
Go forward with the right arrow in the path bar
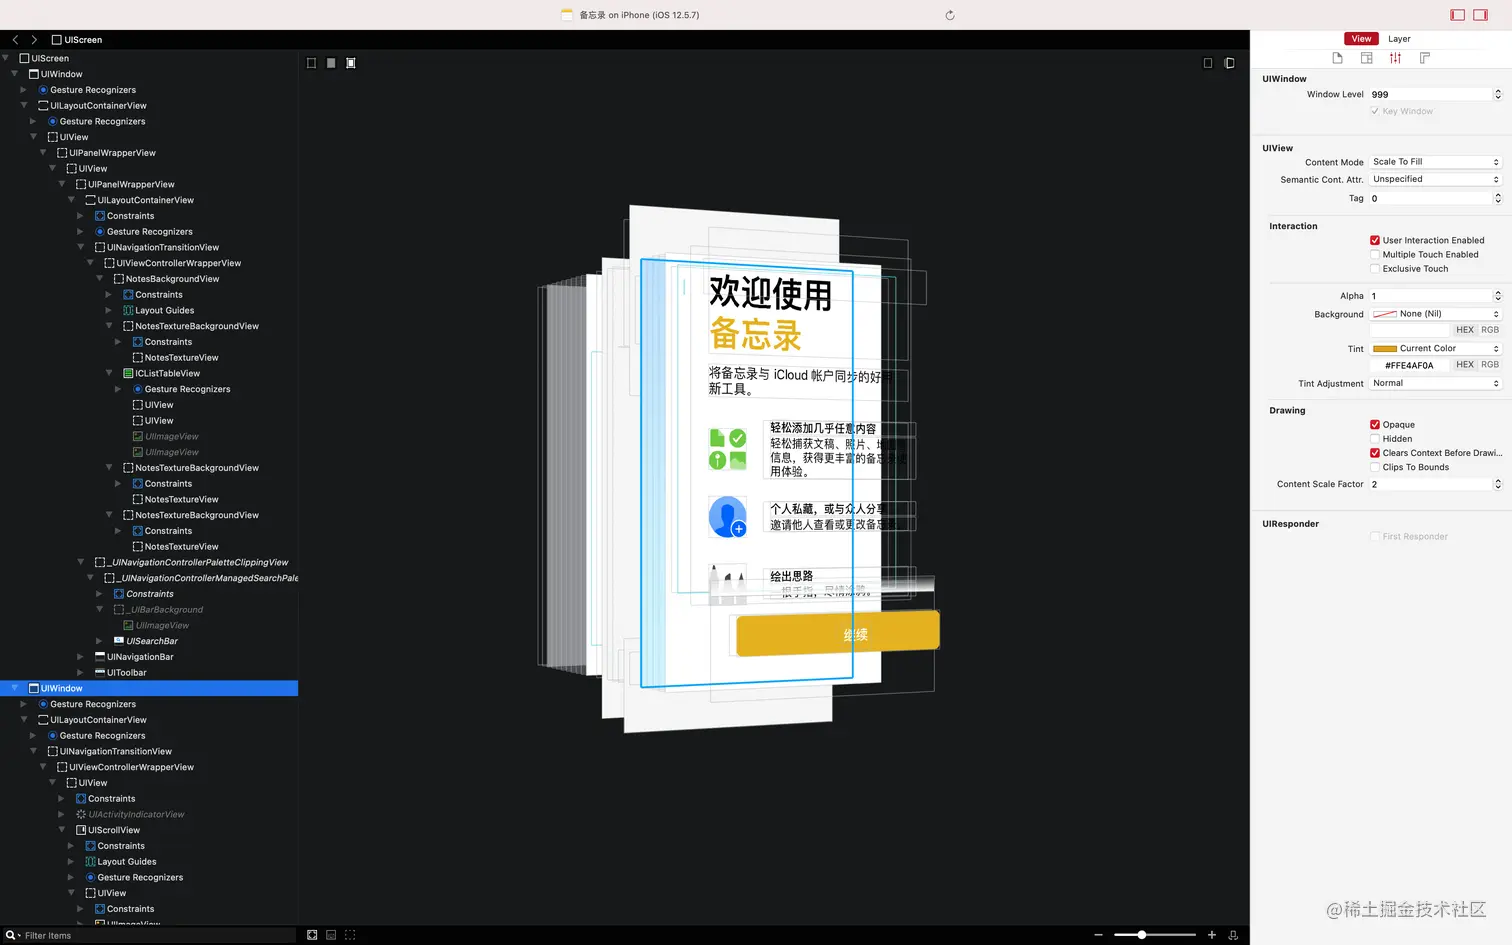tap(34, 40)
